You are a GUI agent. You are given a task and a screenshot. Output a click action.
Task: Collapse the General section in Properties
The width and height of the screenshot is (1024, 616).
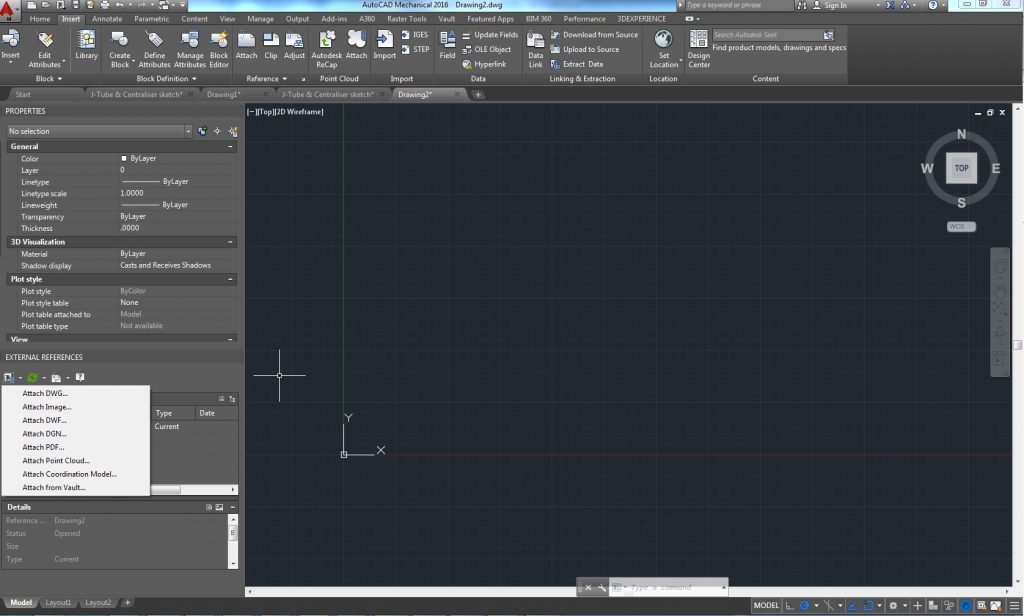[229, 146]
